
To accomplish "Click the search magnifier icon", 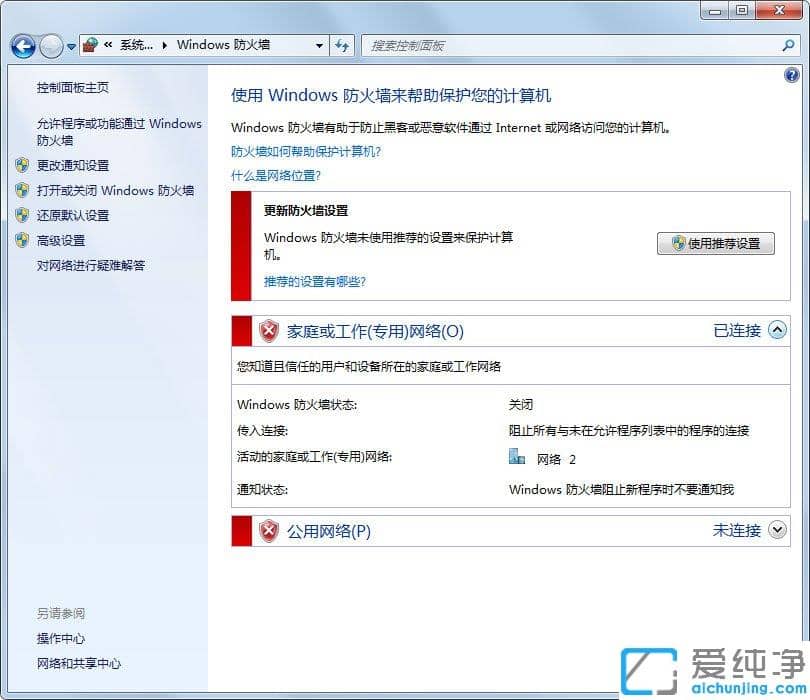I will tap(788, 45).
